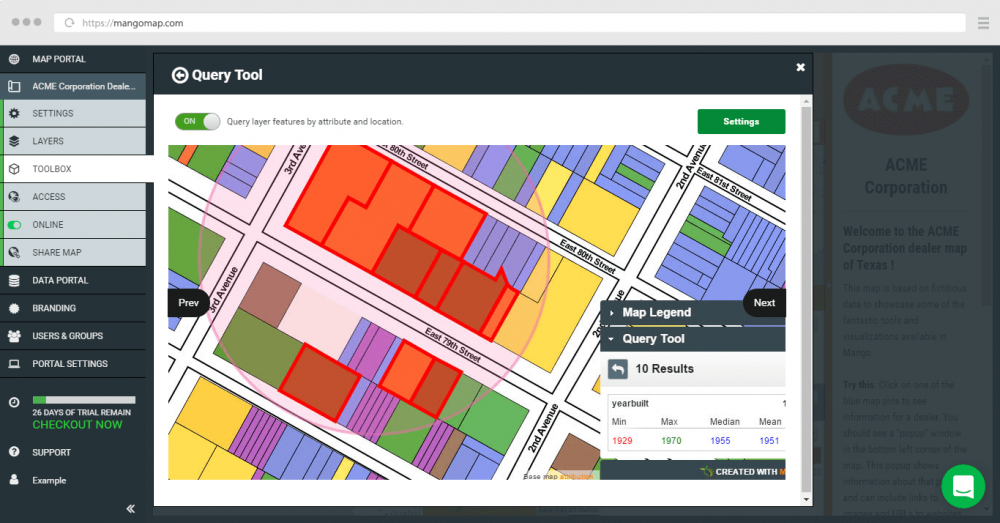The width and height of the screenshot is (1000, 523).
Task: Click the Toolbox cube icon
Action: click(x=14, y=169)
